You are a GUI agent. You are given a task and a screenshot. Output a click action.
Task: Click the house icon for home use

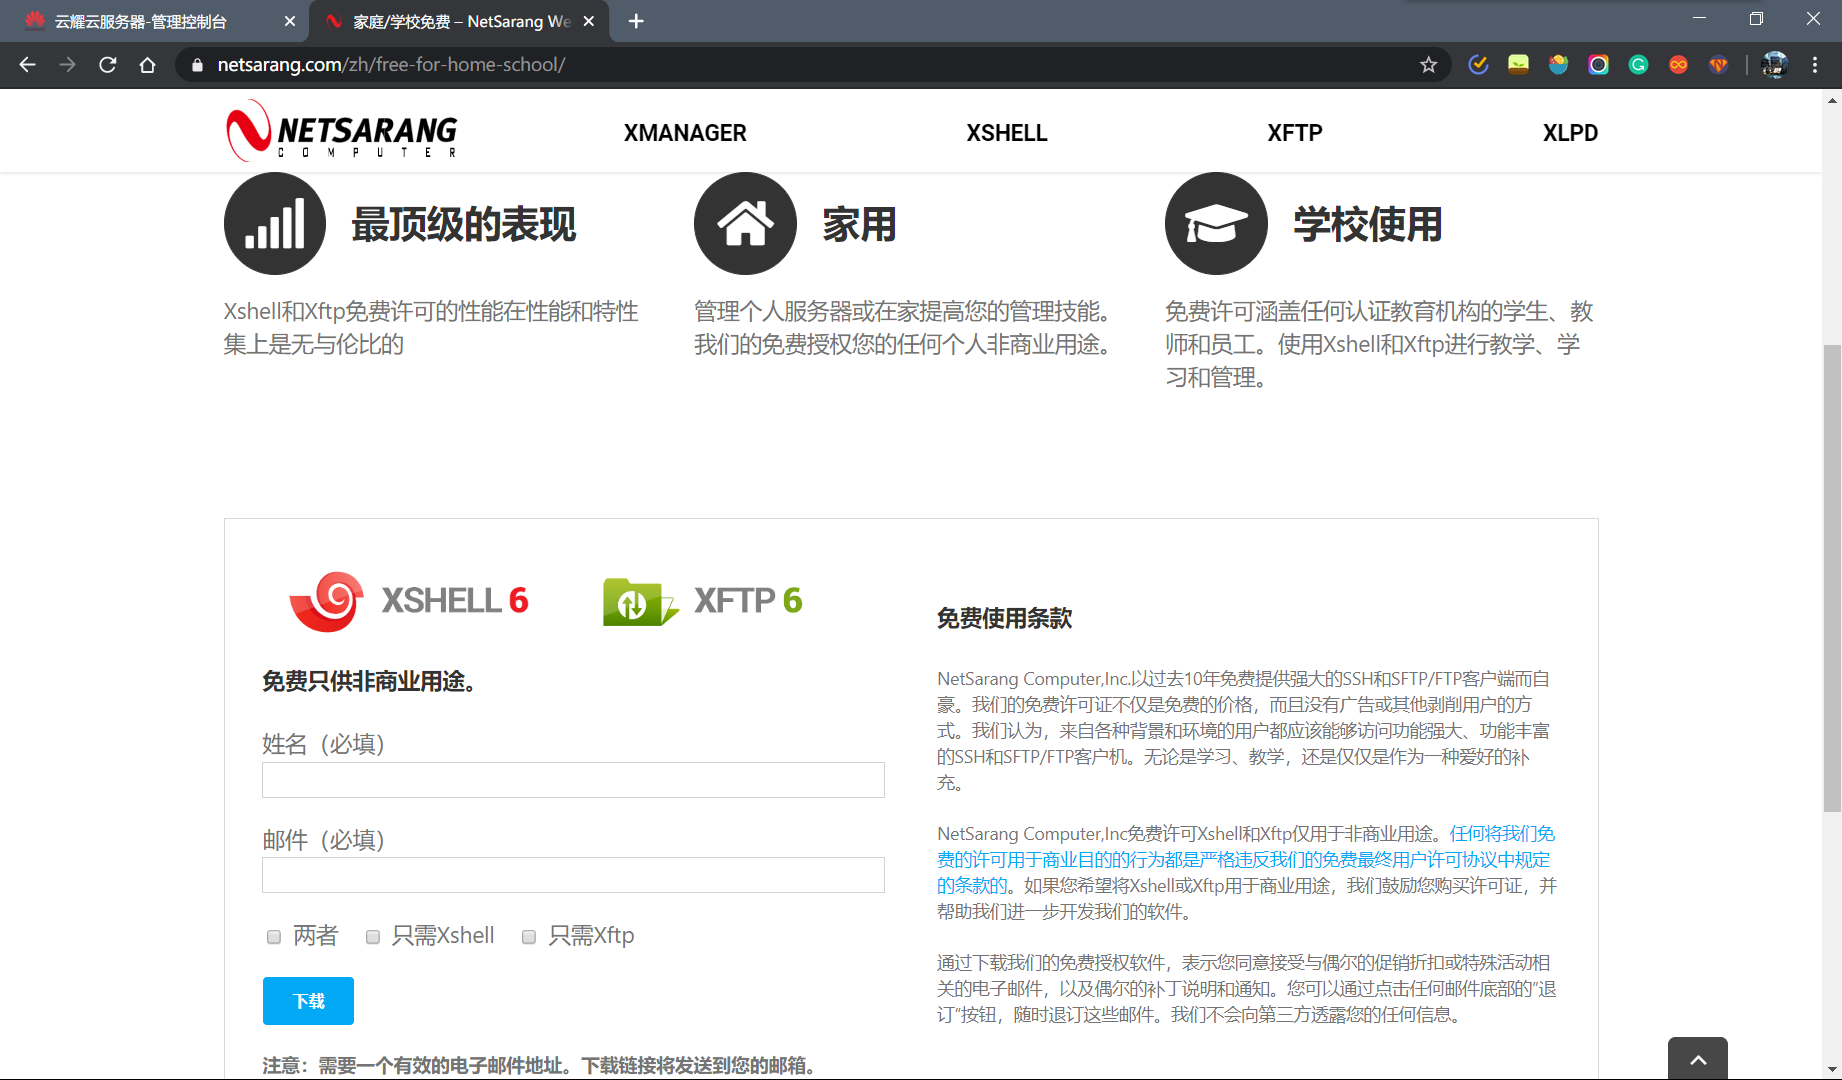tap(745, 224)
